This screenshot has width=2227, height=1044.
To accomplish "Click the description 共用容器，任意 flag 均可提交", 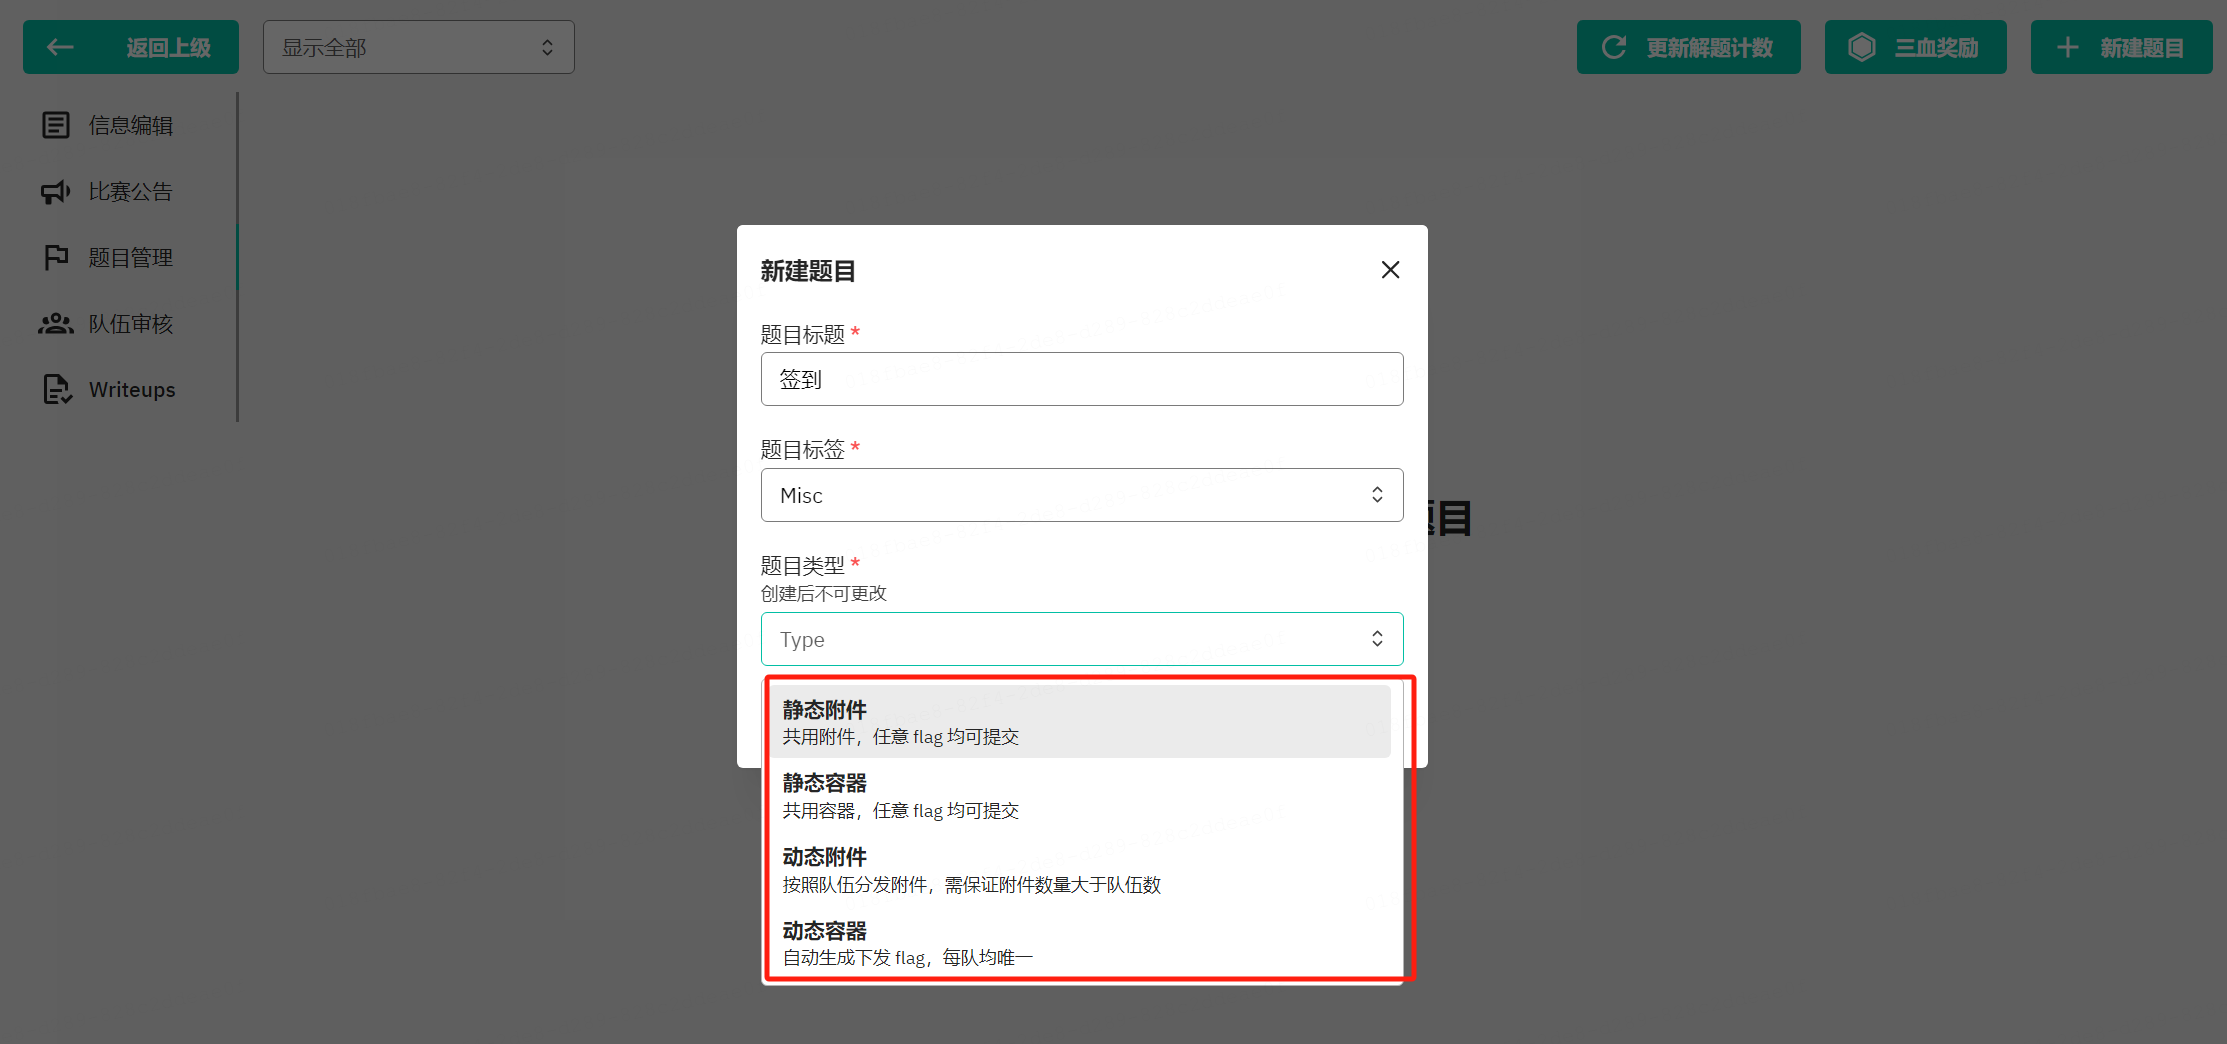I will (x=901, y=811).
